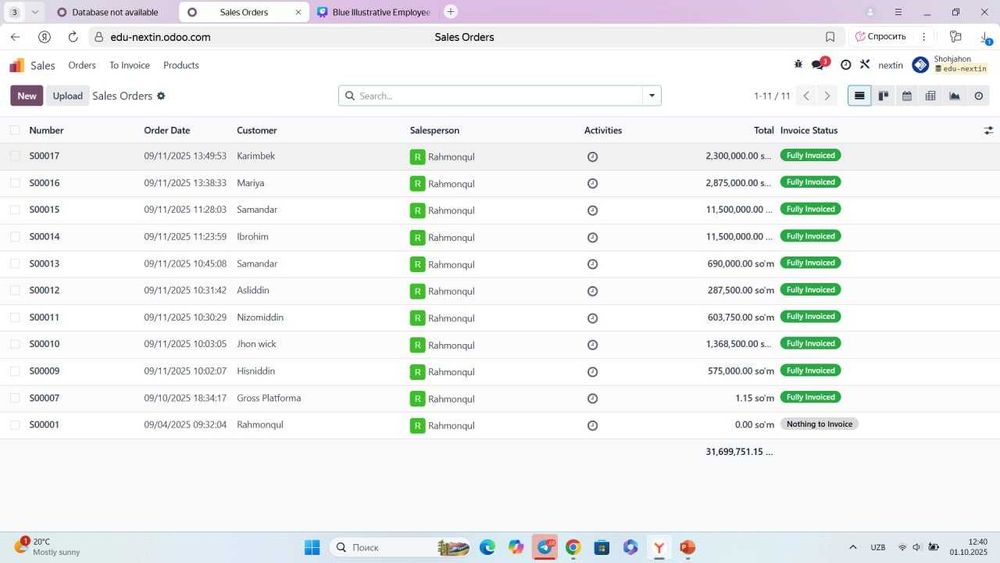Switch to graph view

pyautogui.click(x=954, y=96)
